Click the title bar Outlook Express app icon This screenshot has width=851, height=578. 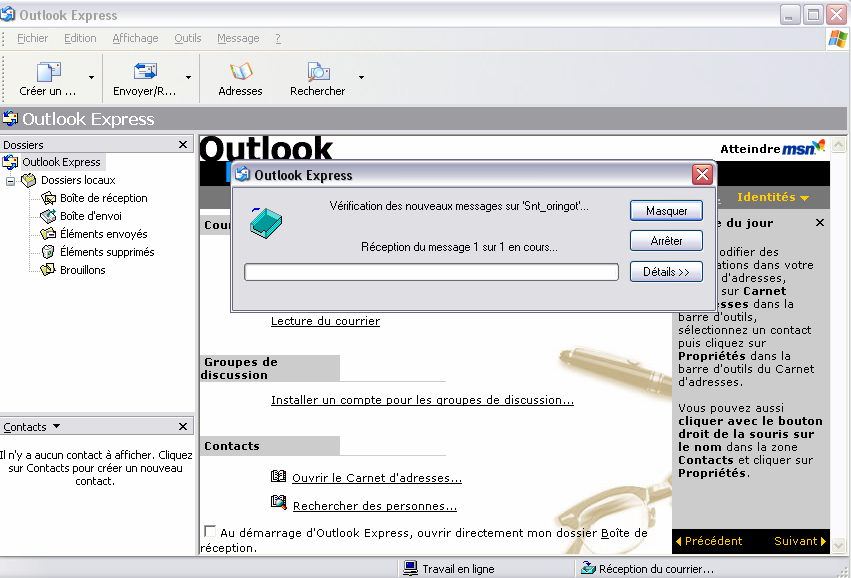[8, 14]
